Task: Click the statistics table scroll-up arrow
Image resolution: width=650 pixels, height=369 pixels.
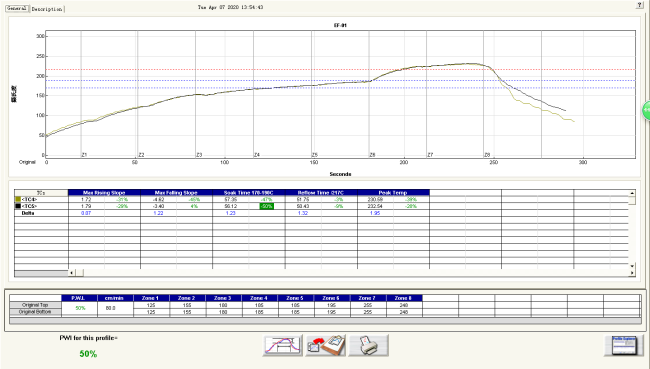Action: (x=632, y=193)
